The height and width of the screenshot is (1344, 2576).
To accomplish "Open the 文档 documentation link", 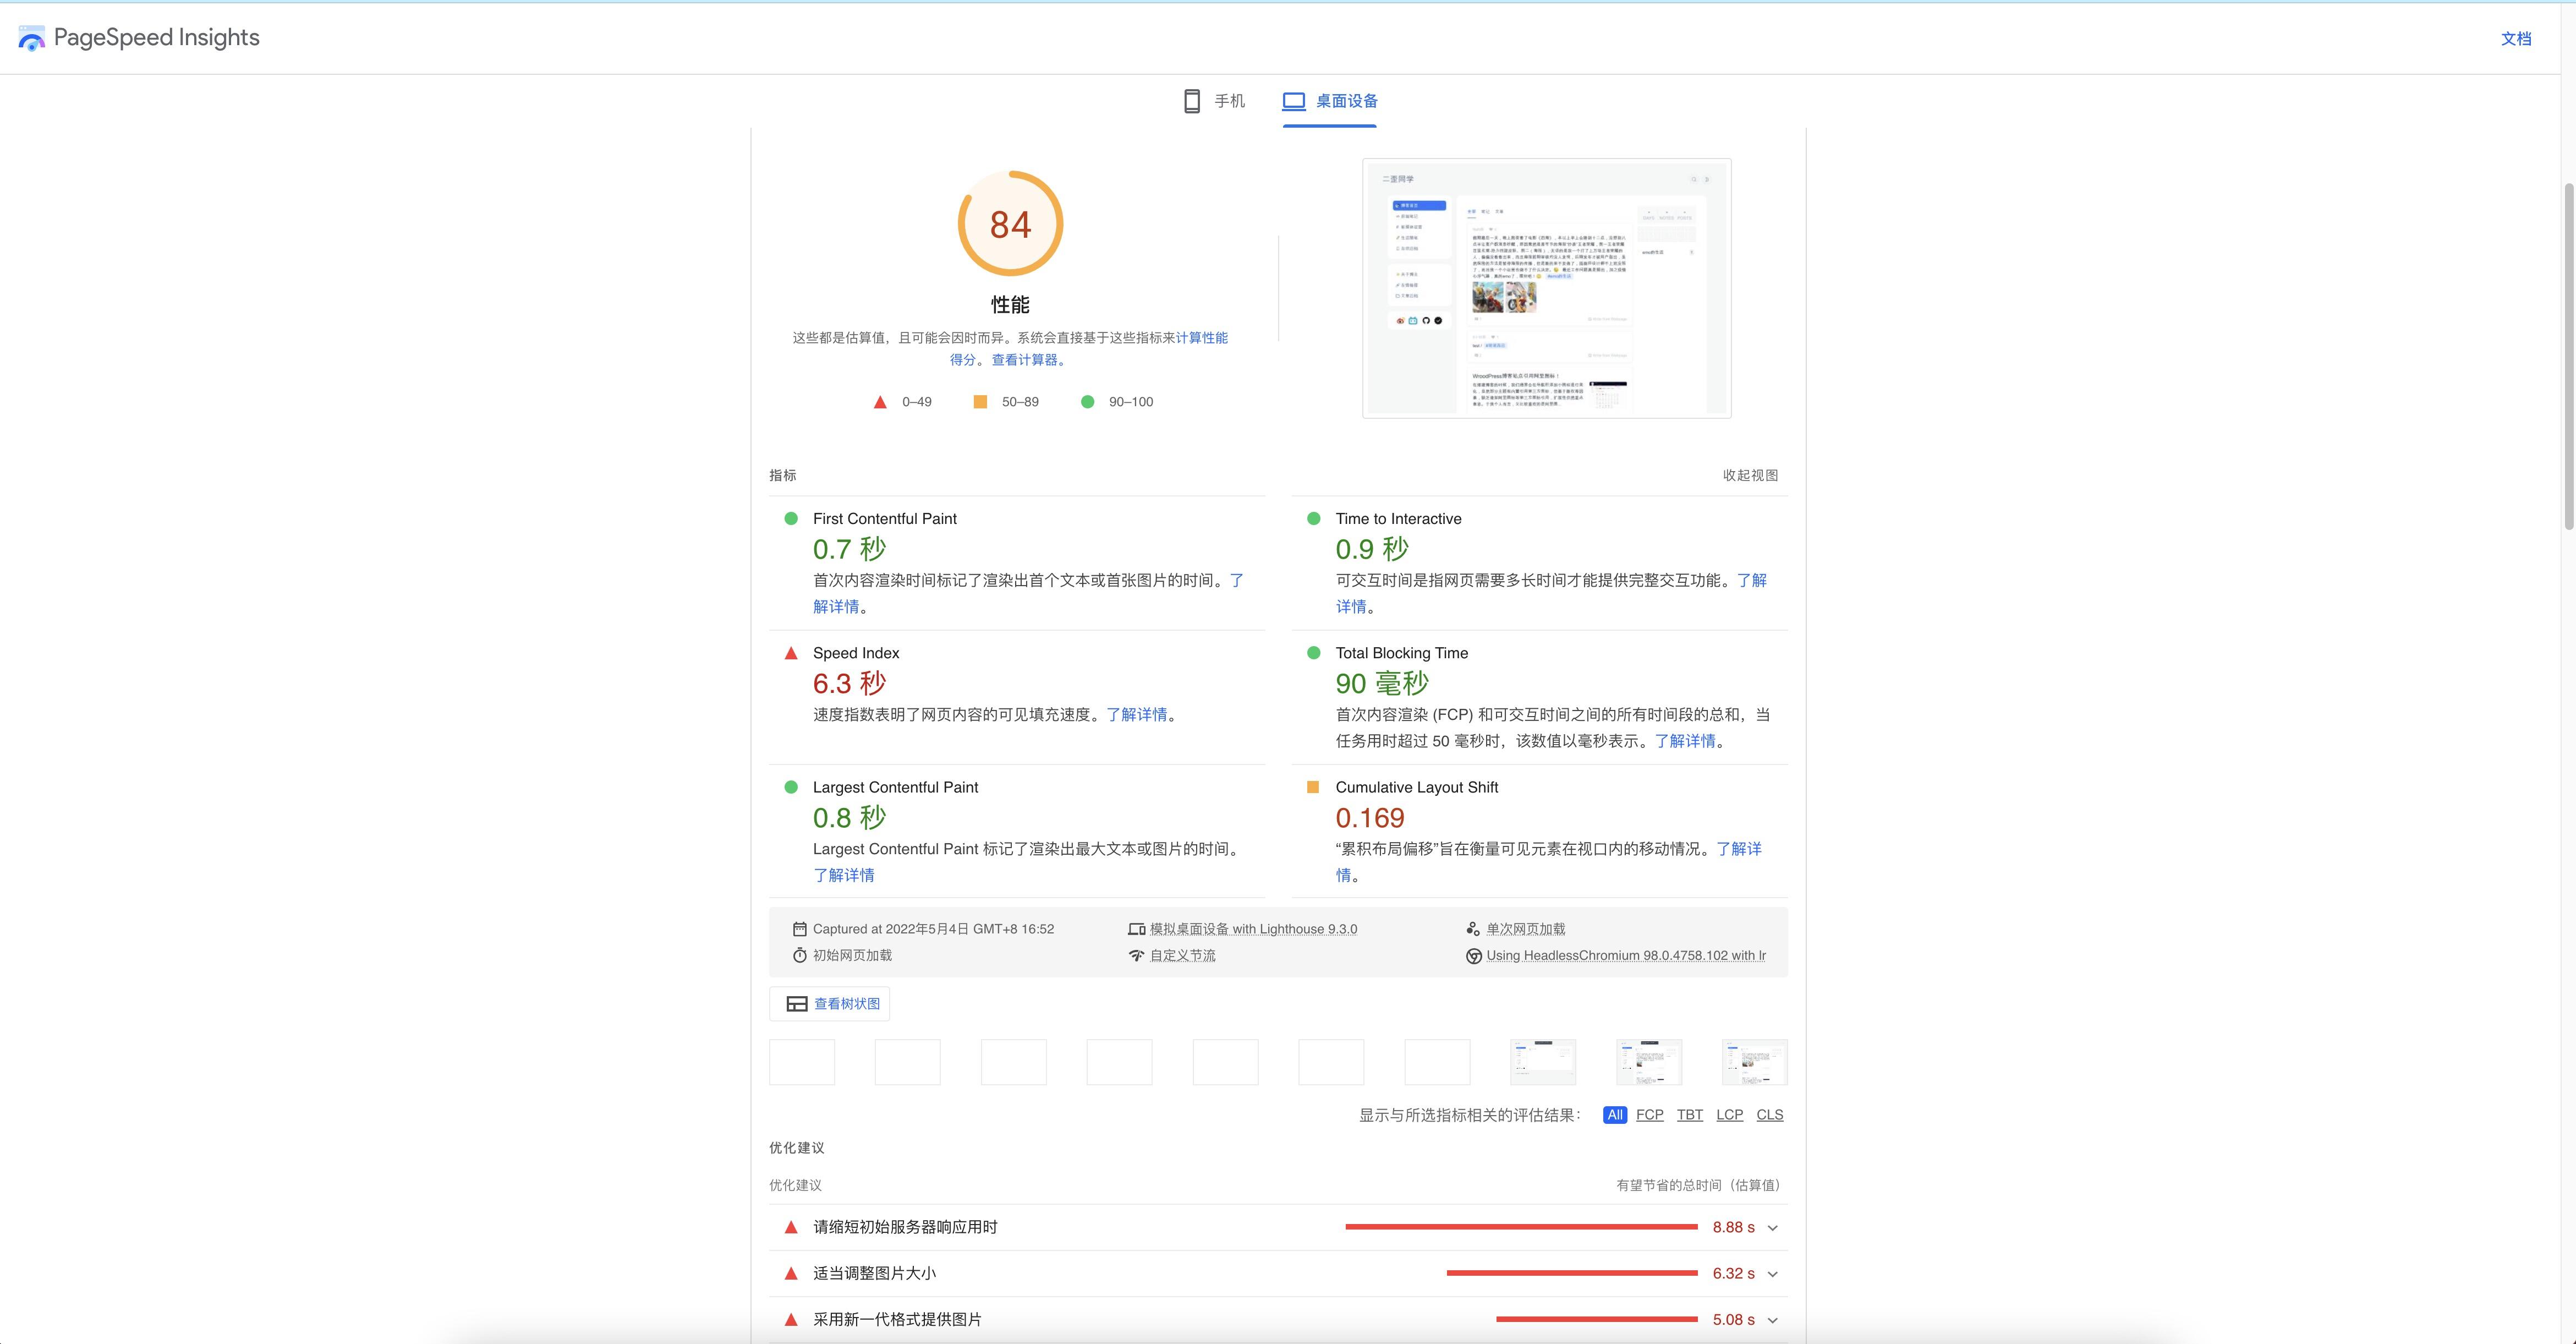I will point(2516,38).
